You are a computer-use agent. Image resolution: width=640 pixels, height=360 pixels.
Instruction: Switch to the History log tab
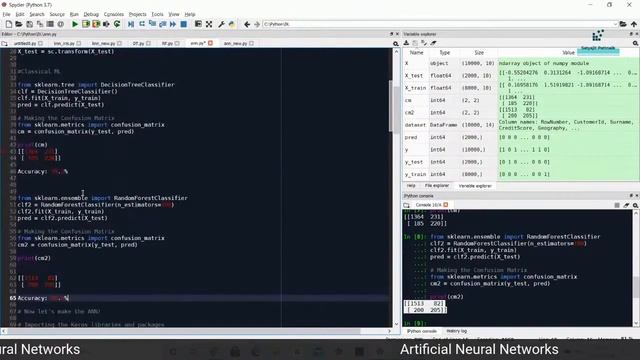[456, 331]
